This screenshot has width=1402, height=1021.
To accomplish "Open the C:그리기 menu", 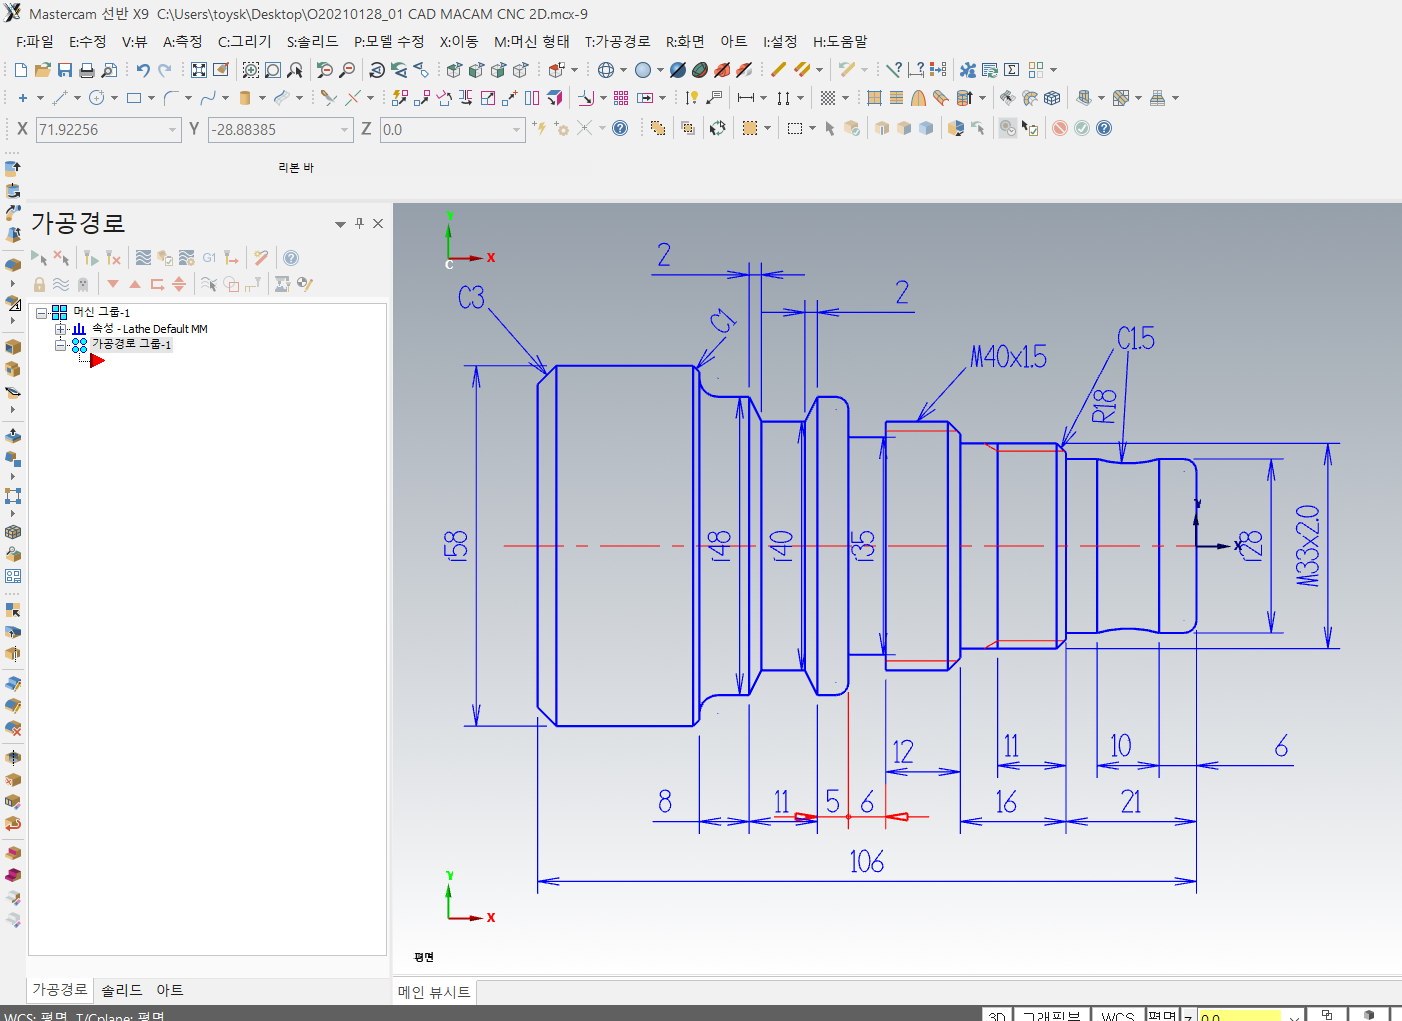I will (244, 41).
